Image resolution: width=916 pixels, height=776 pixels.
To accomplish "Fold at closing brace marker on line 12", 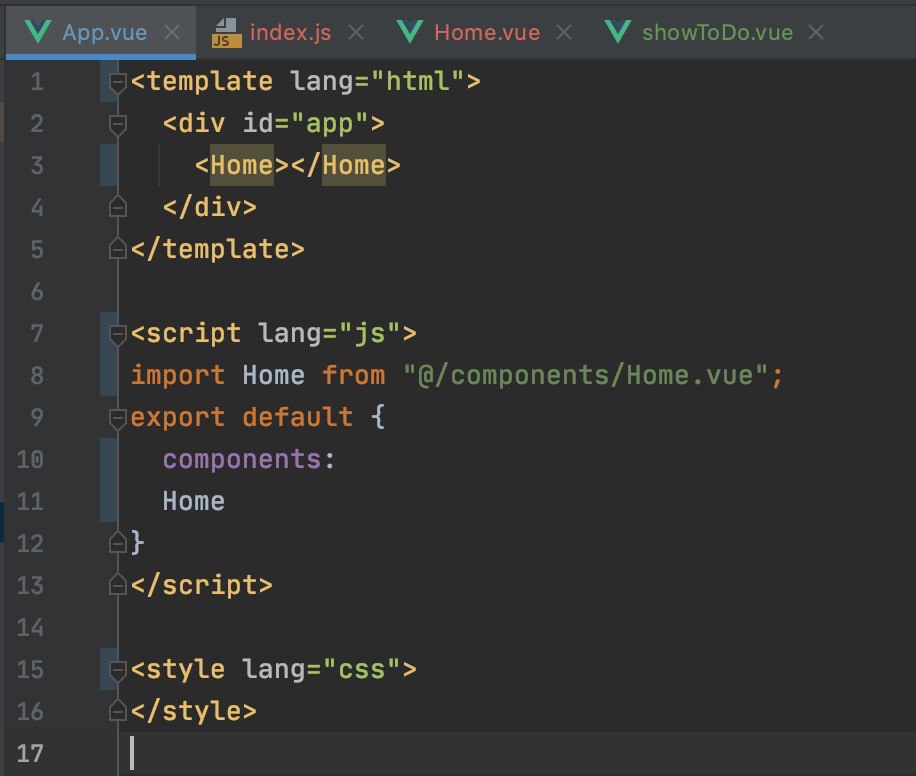I will point(118,543).
